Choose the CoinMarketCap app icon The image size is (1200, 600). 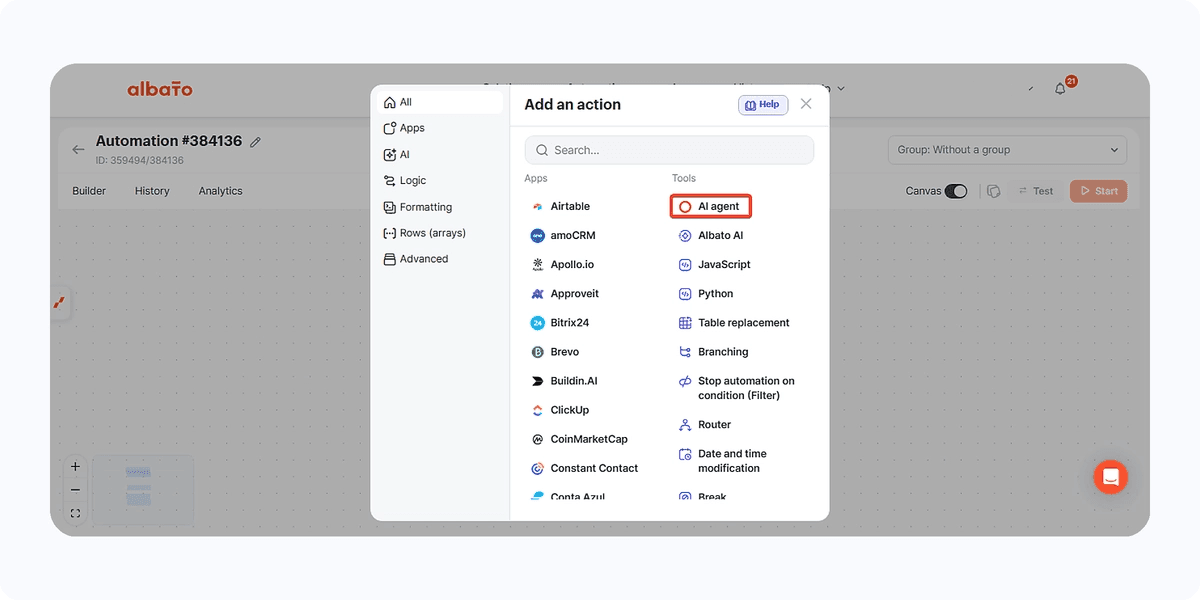coord(538,439)
